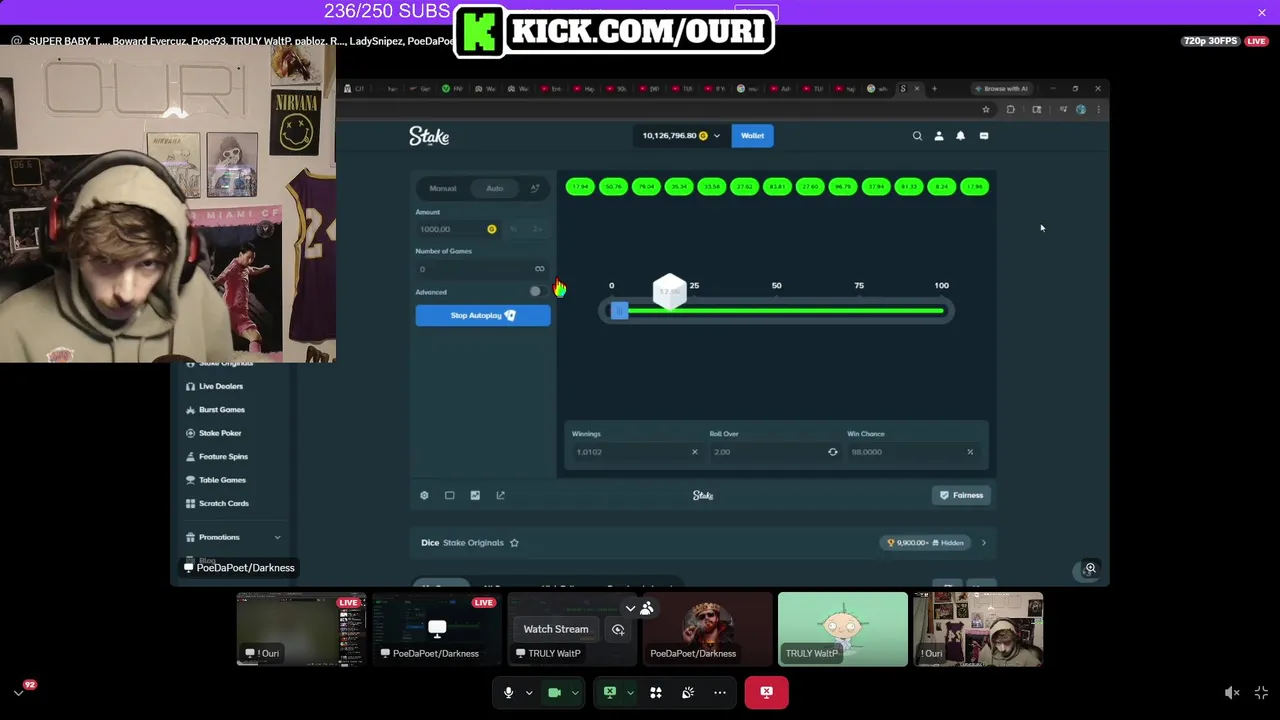The width and height of the screenshot is (1280, 720).
Task: Click the green dice range bar
Action: 785,311
